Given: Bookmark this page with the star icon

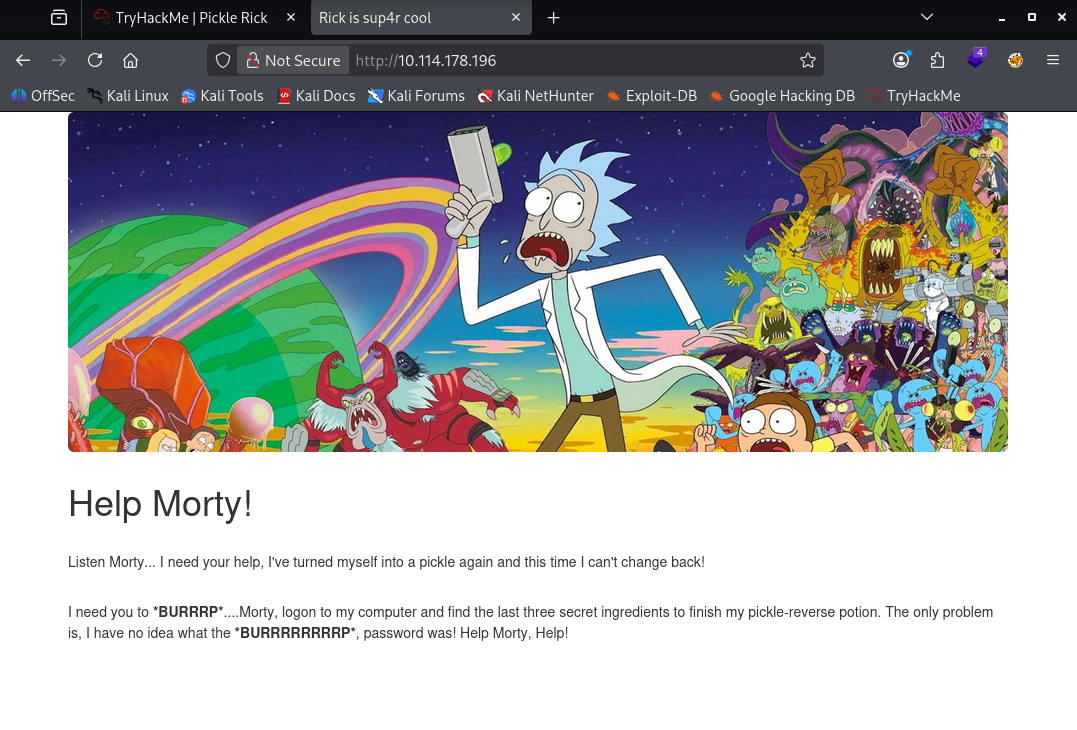Looking at the screenshot, I should [808, 60].
